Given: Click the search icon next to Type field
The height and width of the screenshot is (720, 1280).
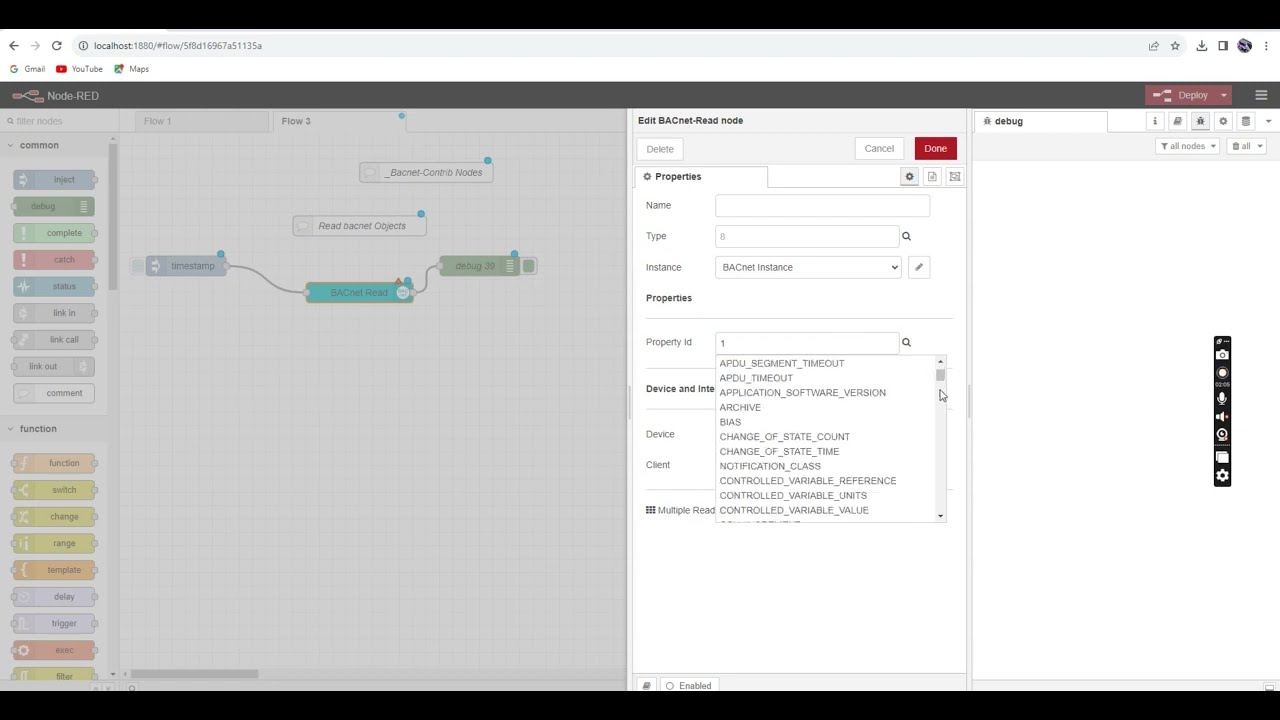Looking at the screenshot, I should (x=906, y=236).
